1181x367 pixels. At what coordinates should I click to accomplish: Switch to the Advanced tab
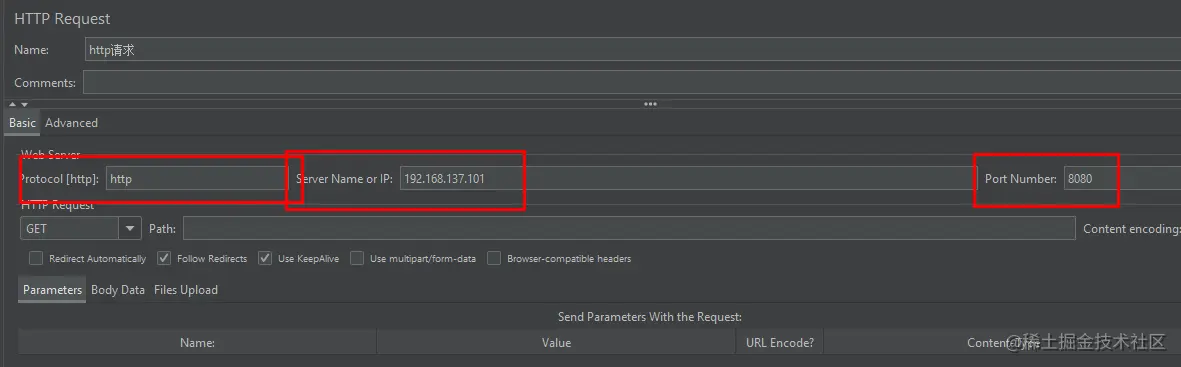(x=72, y=122)
